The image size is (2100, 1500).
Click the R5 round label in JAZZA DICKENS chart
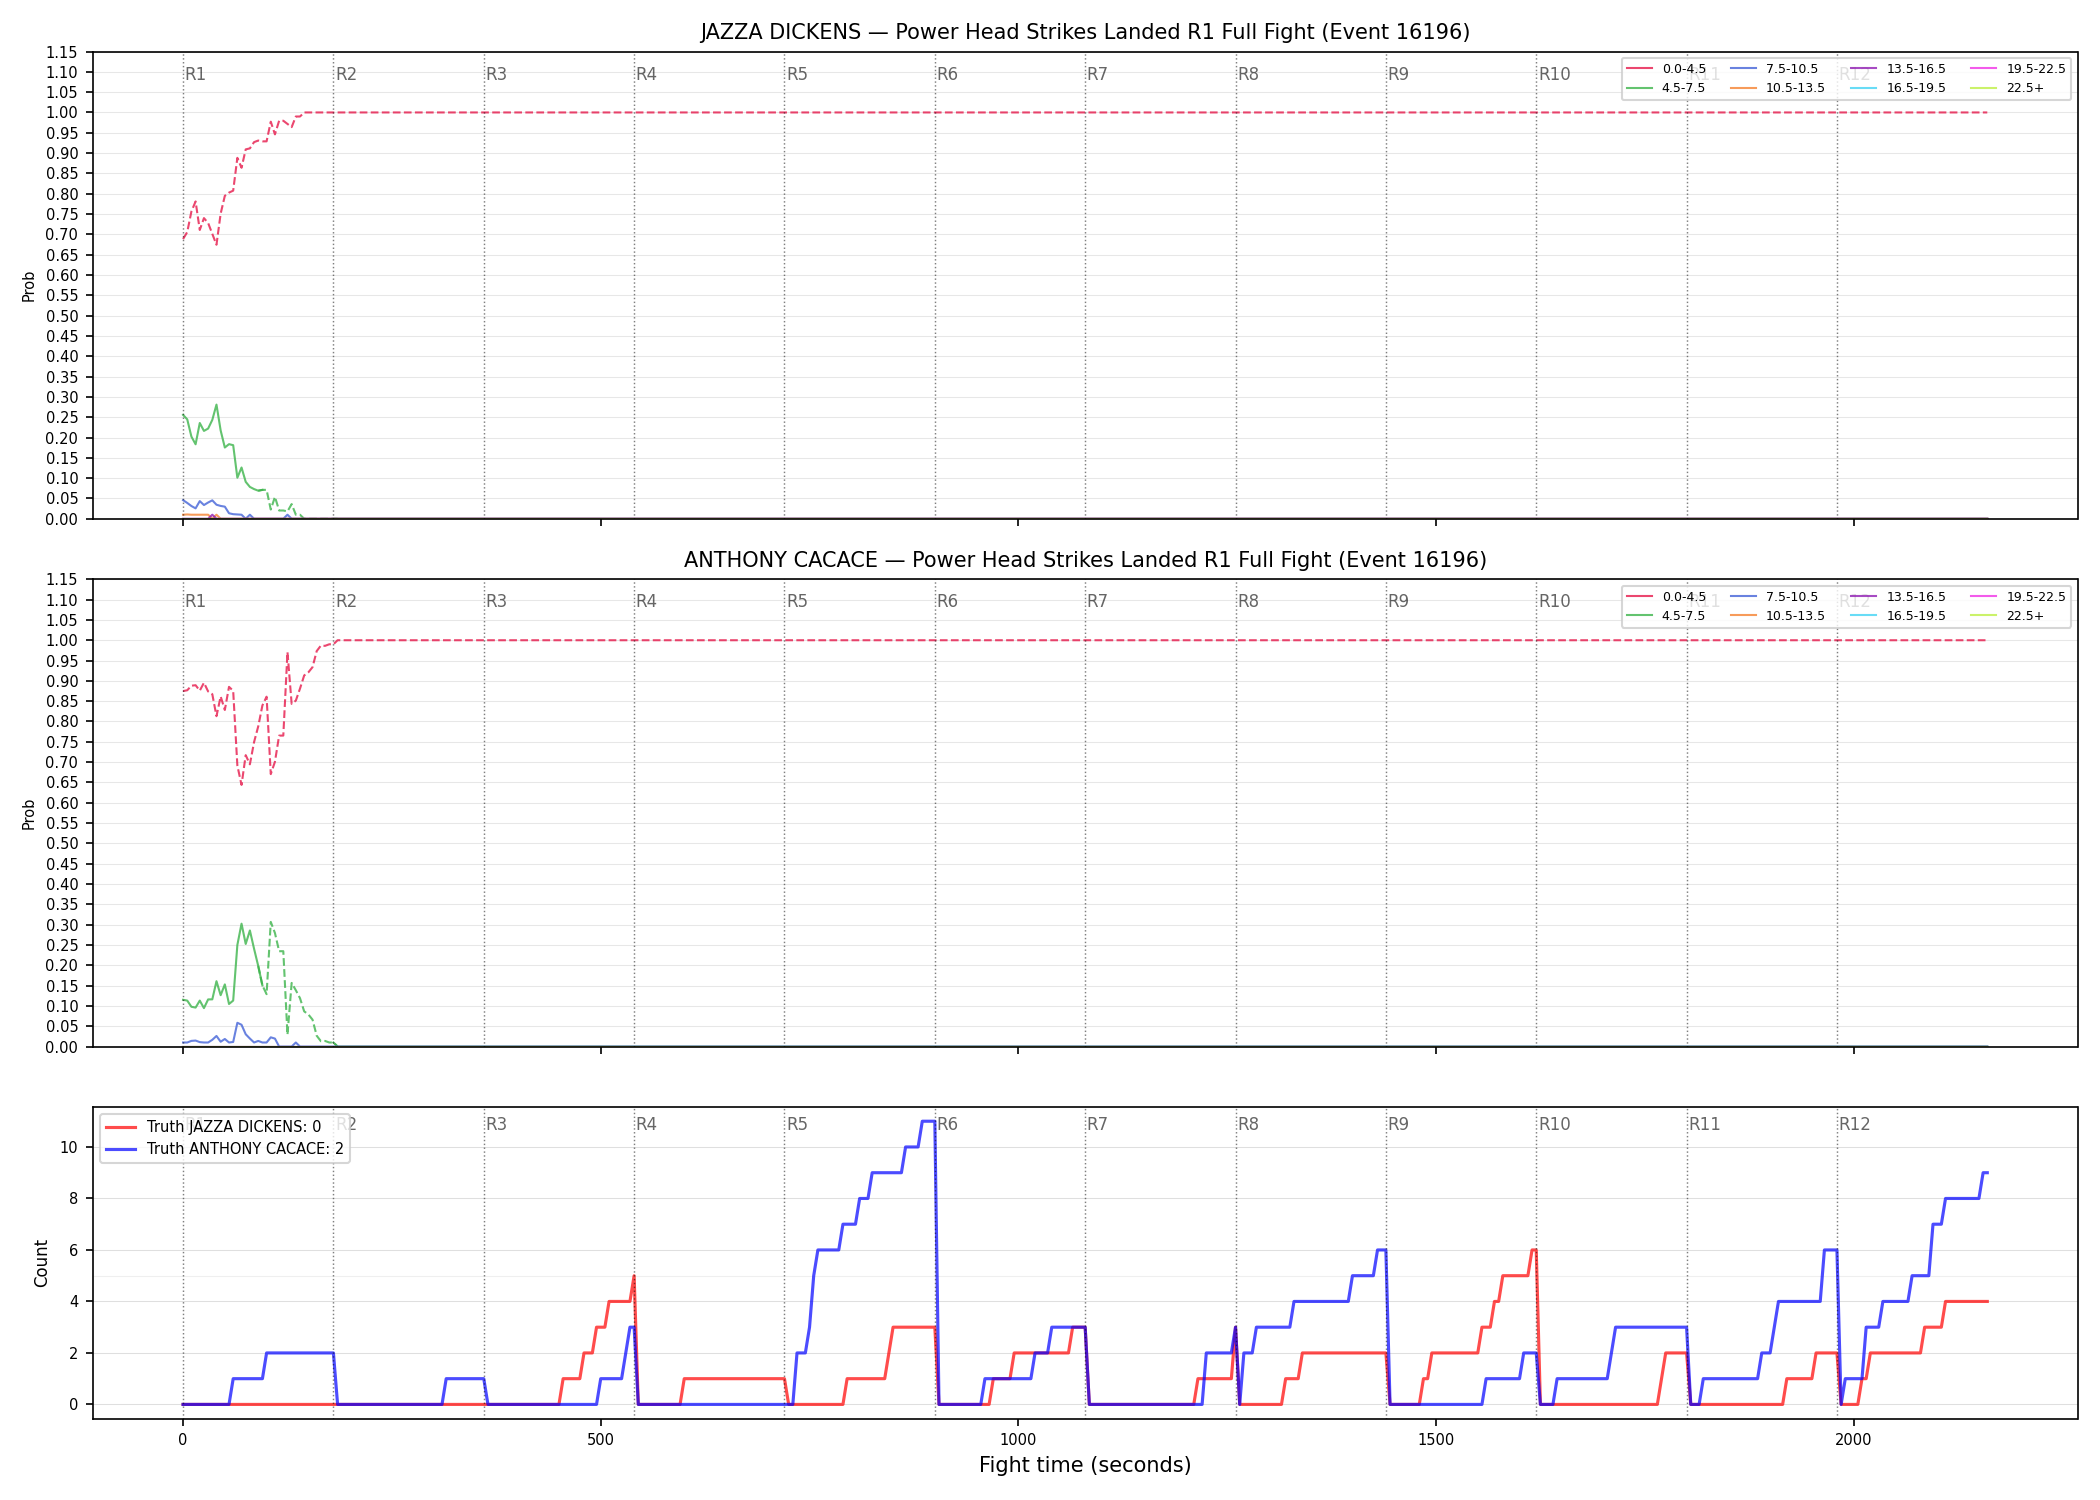tap(797, 74)
